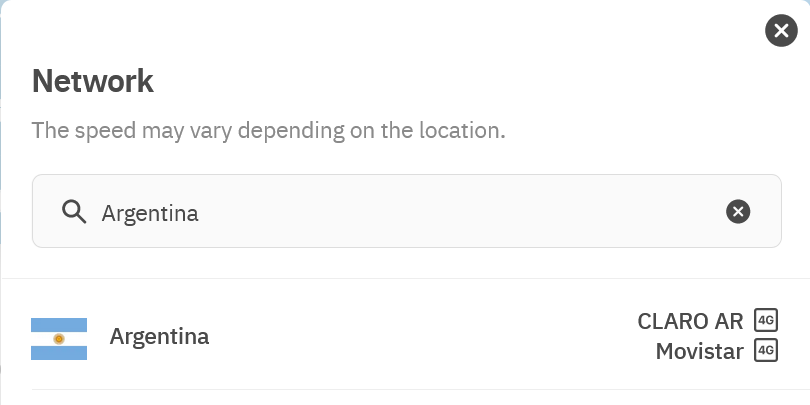Image resolution: width=810 pixels, height=405 pixels.
Task: Click the bottom blue stripe of flag
Action: pos(59,353)
